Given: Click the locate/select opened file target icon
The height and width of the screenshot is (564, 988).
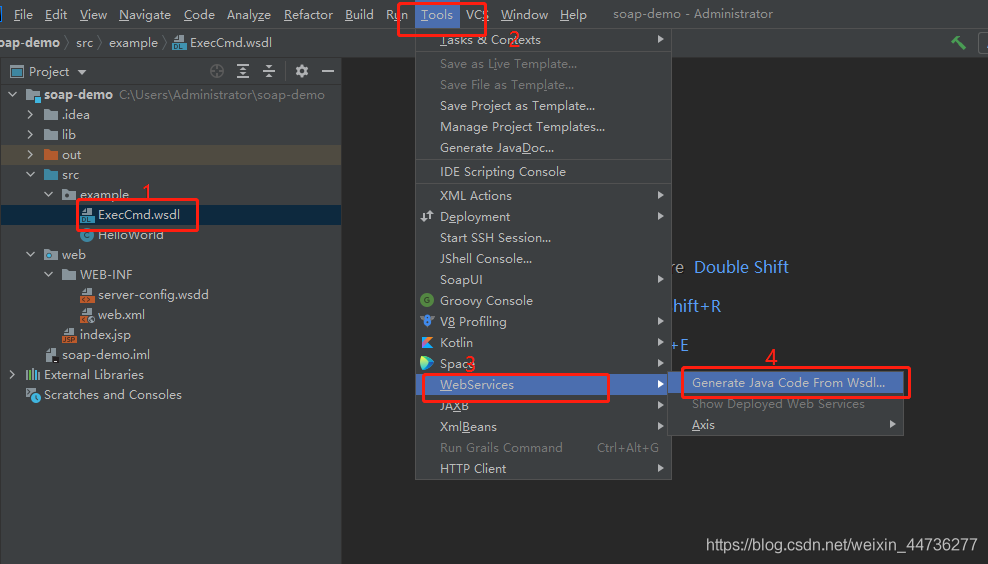Looking at the screenshot, I should point(217,71).
